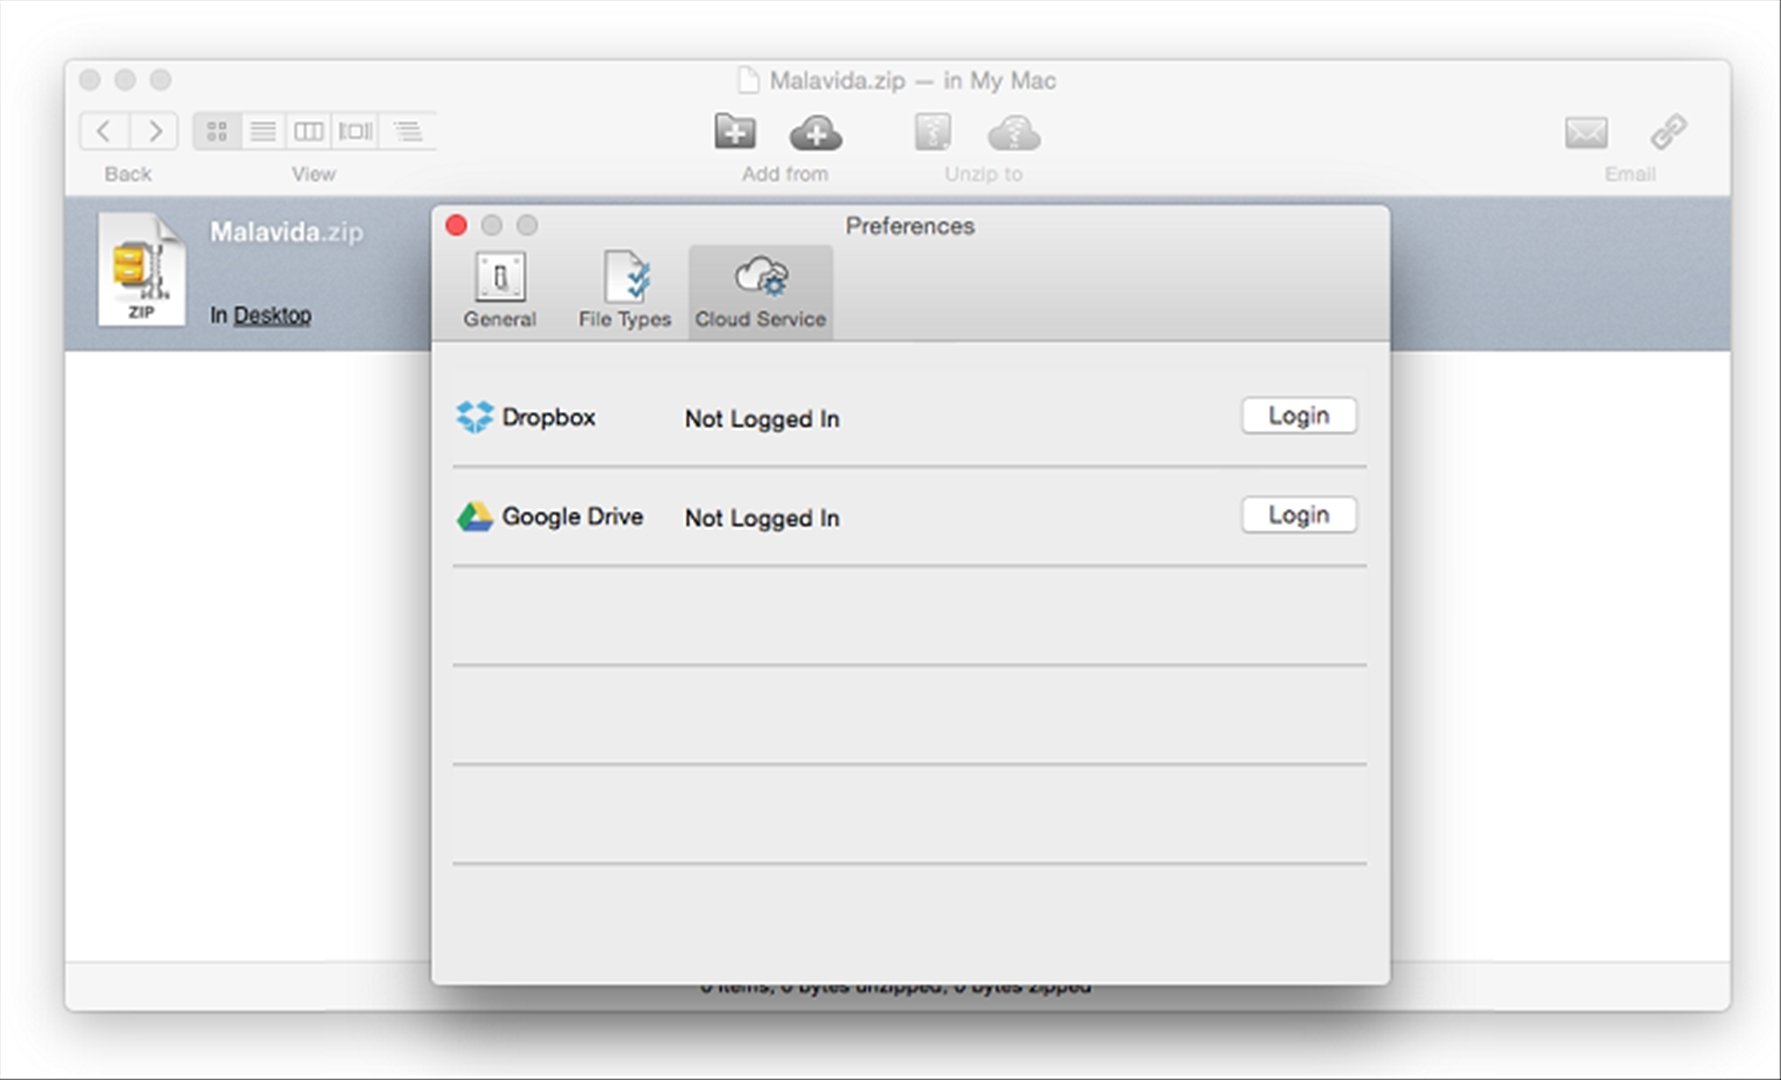Switch to indented outline view
This screenshot has height=1080, width=1781.
point(406,131)
